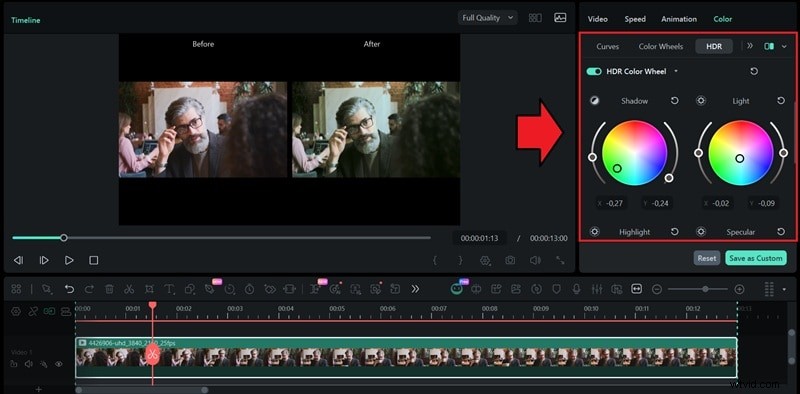Select the Crop tool in timeline toolbar
This screenshot has height=394, width=800.
[149, 289]
